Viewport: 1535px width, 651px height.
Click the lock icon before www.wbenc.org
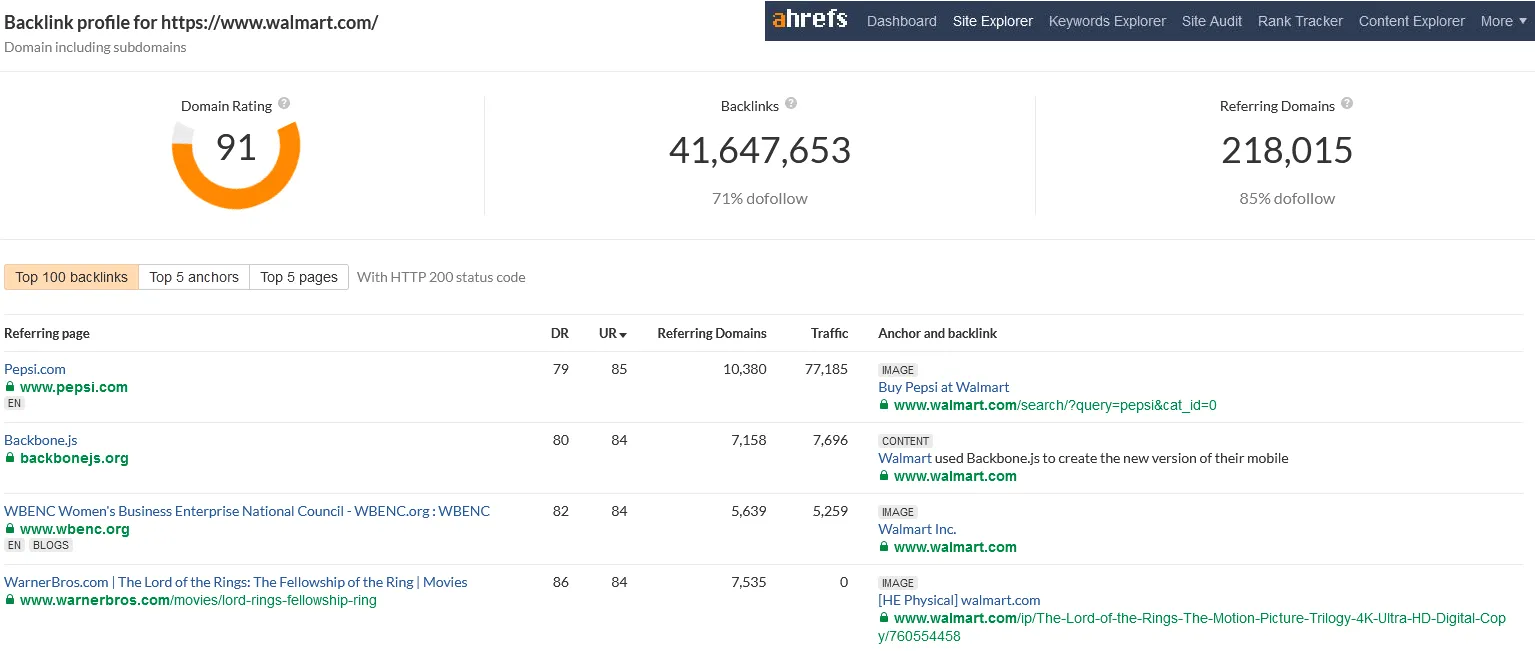coord(10,529)
